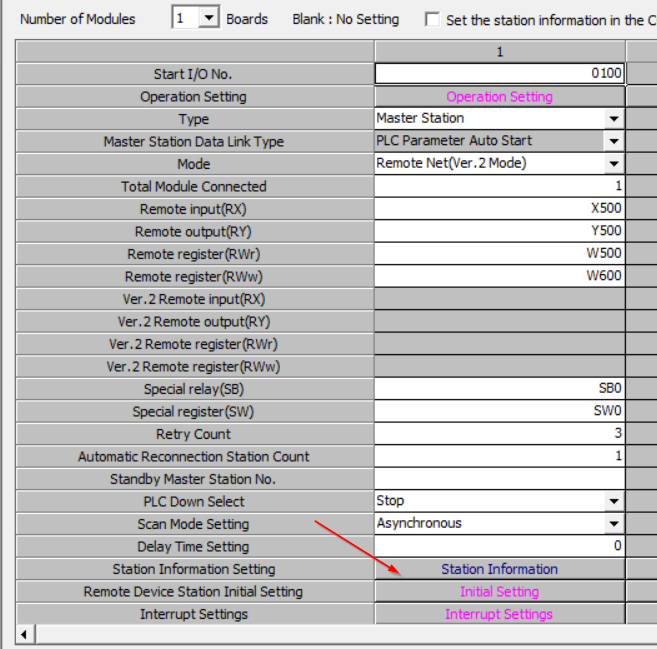Select the Remote output(RY) field Y500

coord(499,231)
